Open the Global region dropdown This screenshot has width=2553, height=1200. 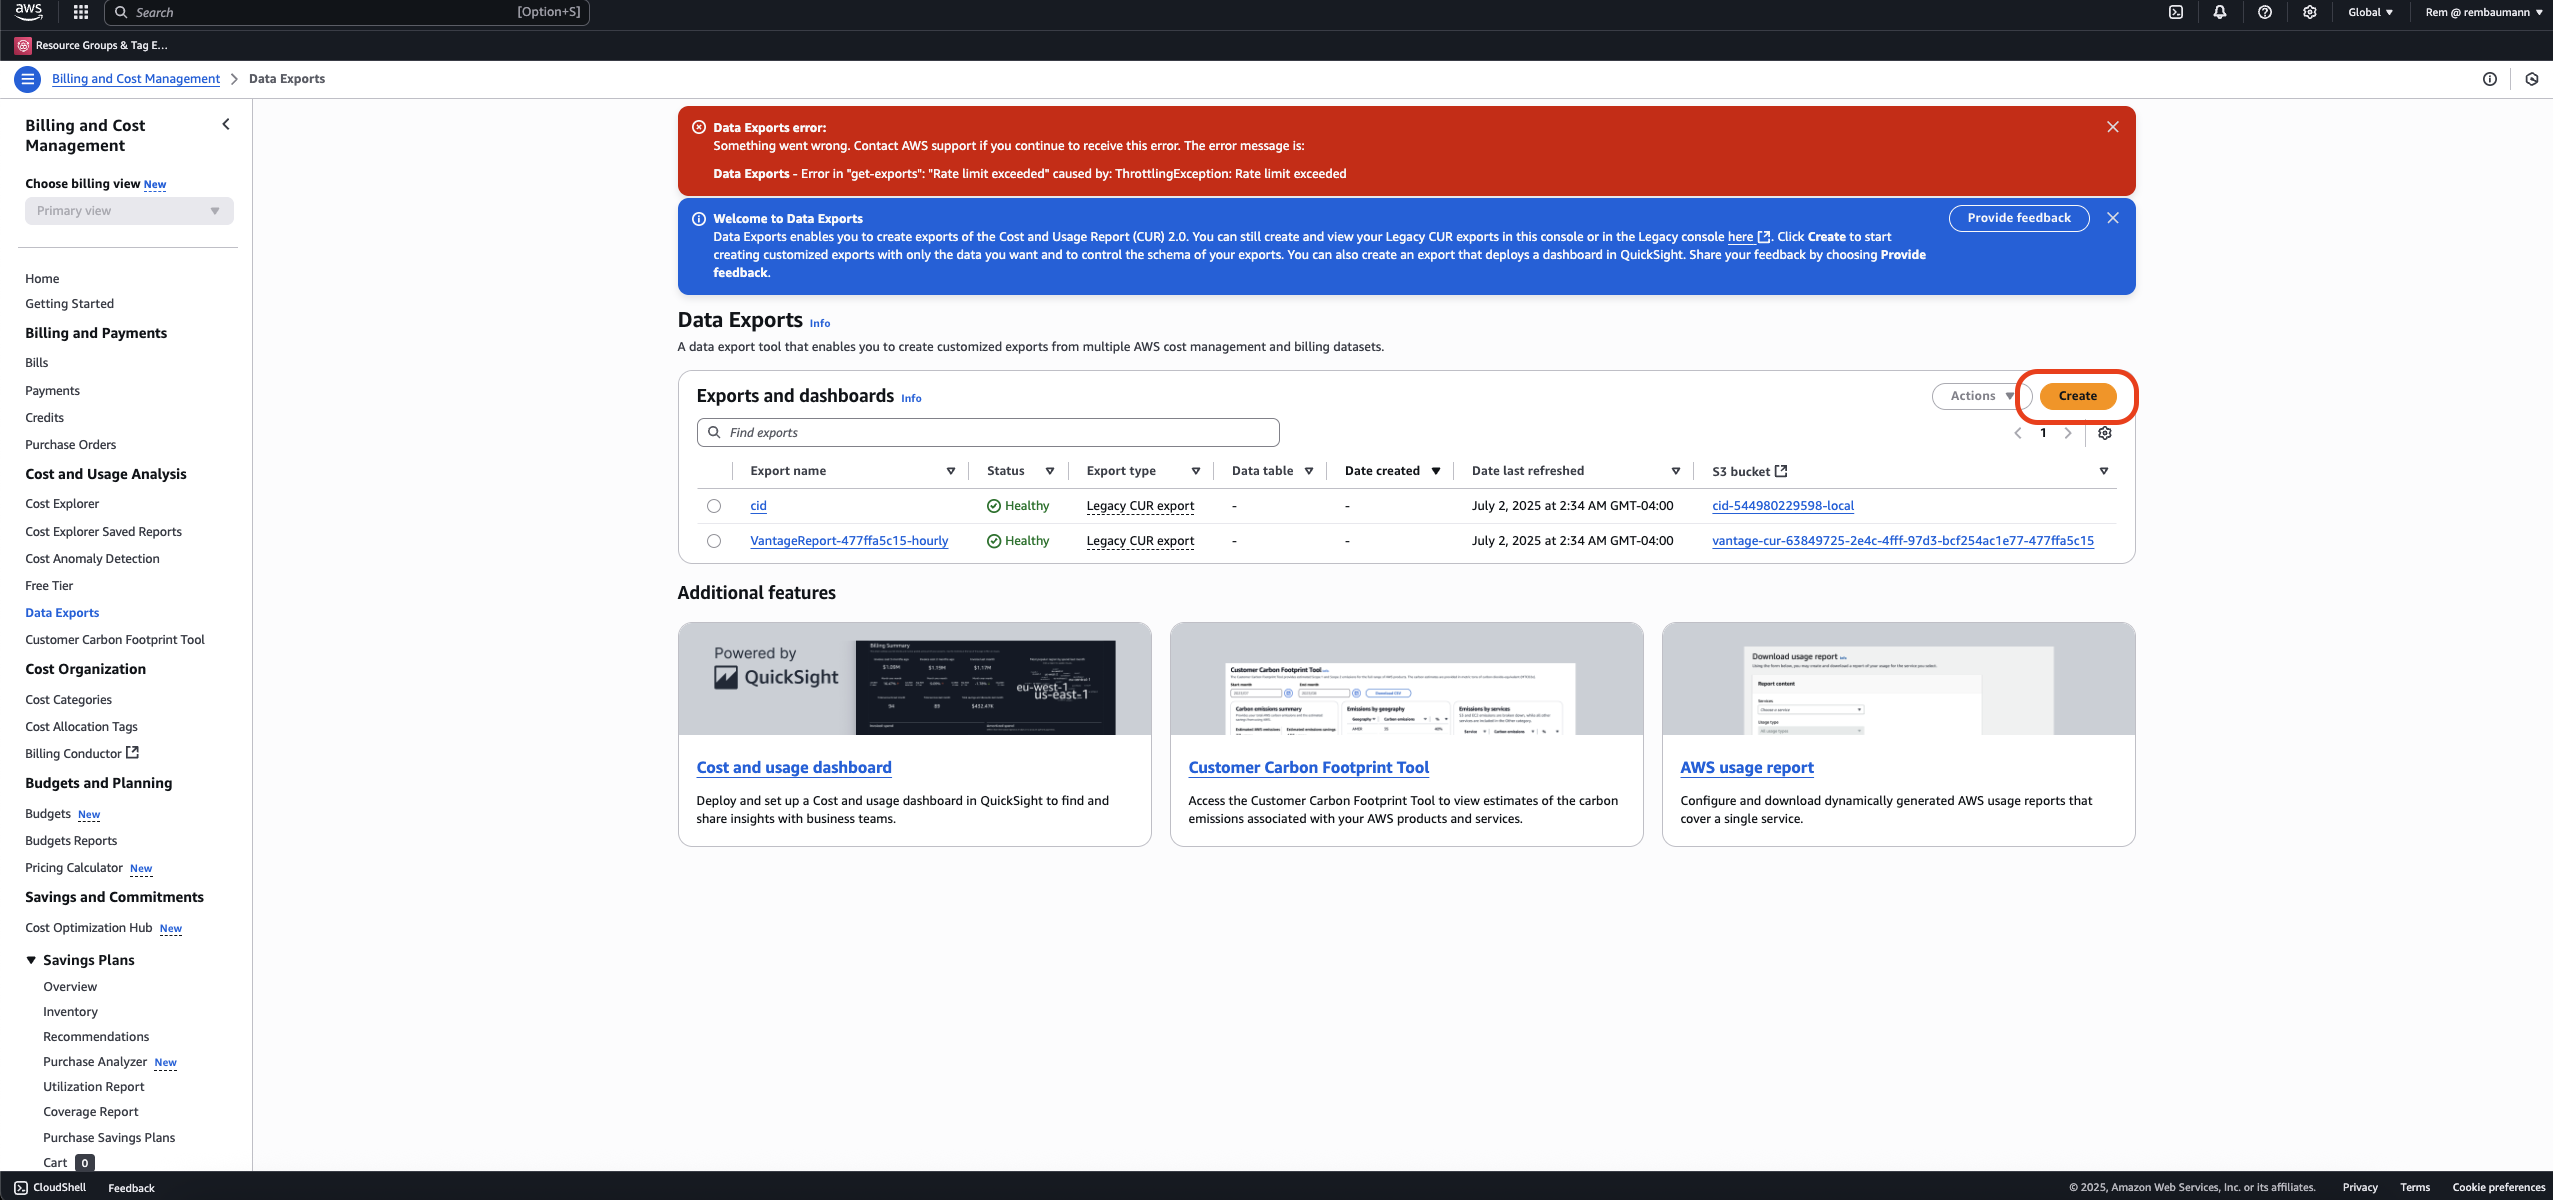(2371, 12)
